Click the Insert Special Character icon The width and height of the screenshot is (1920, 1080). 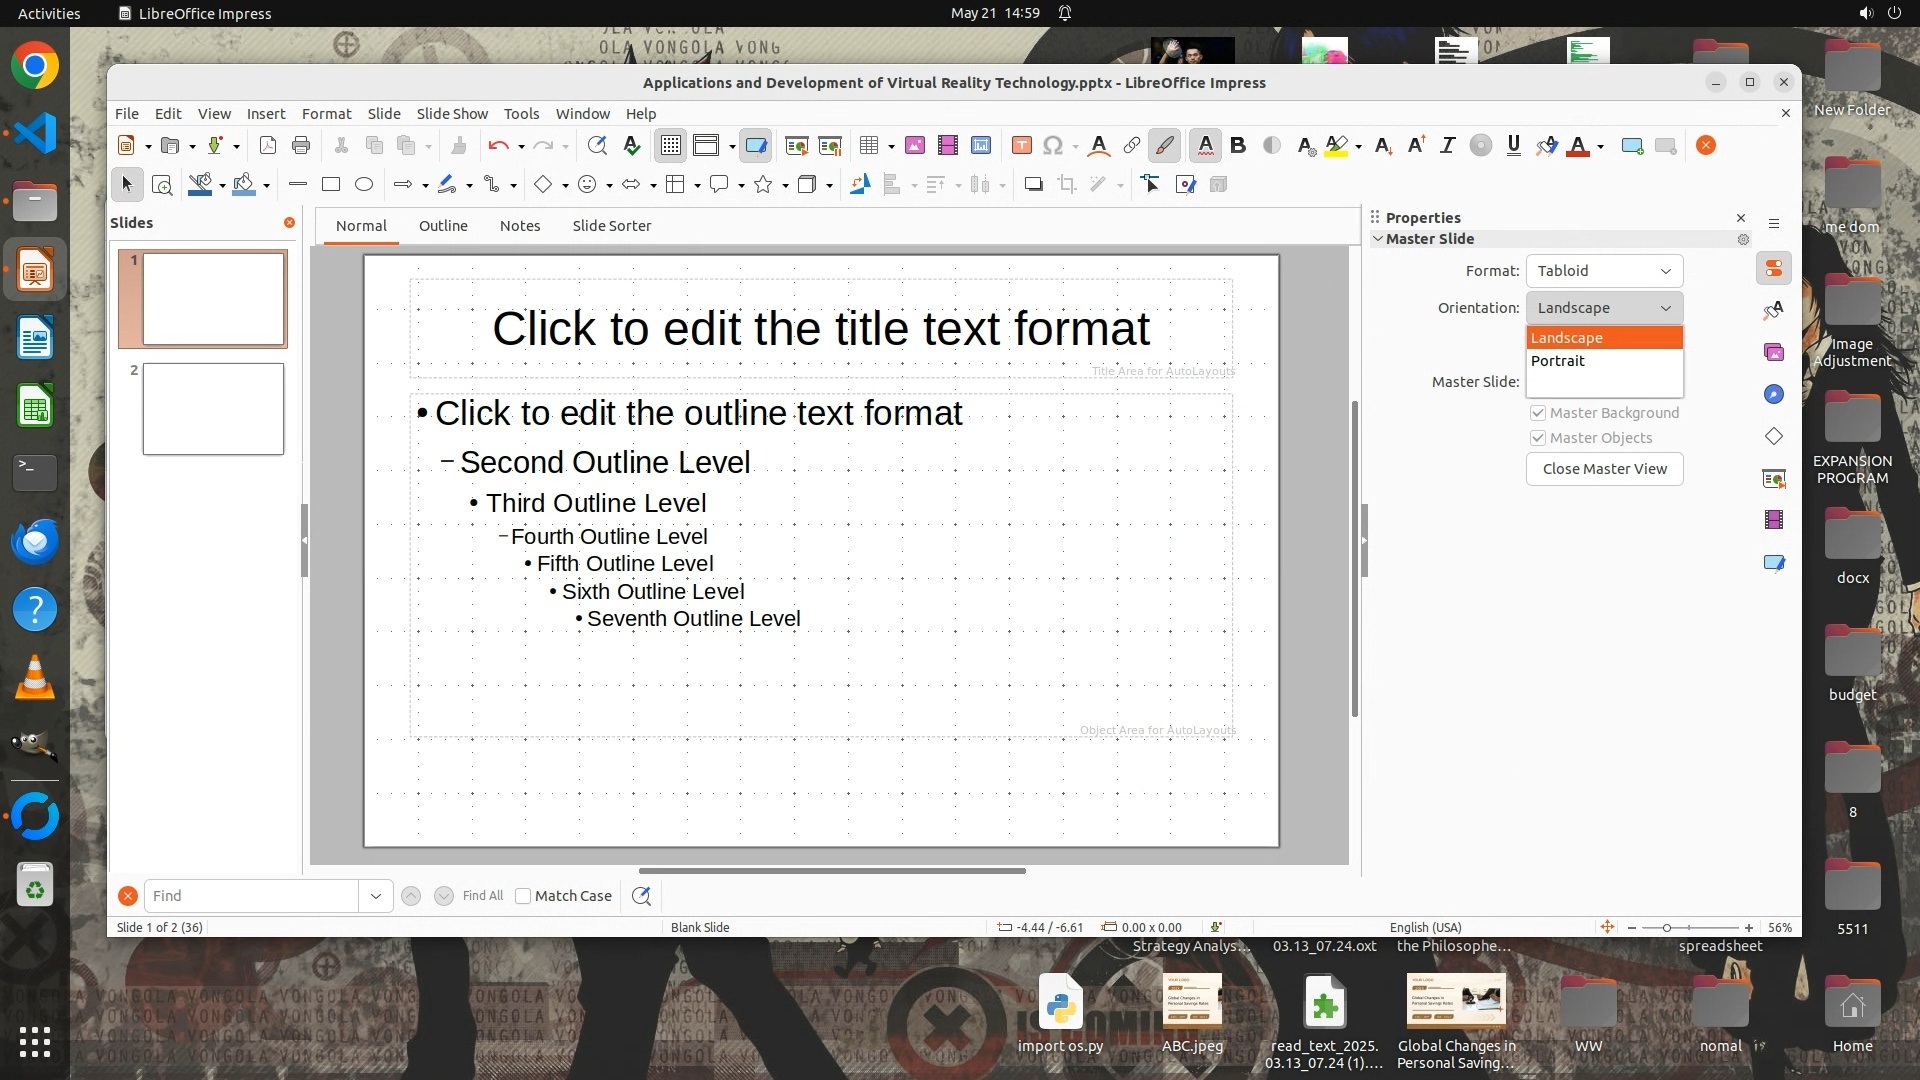[x=1052, y=146]
